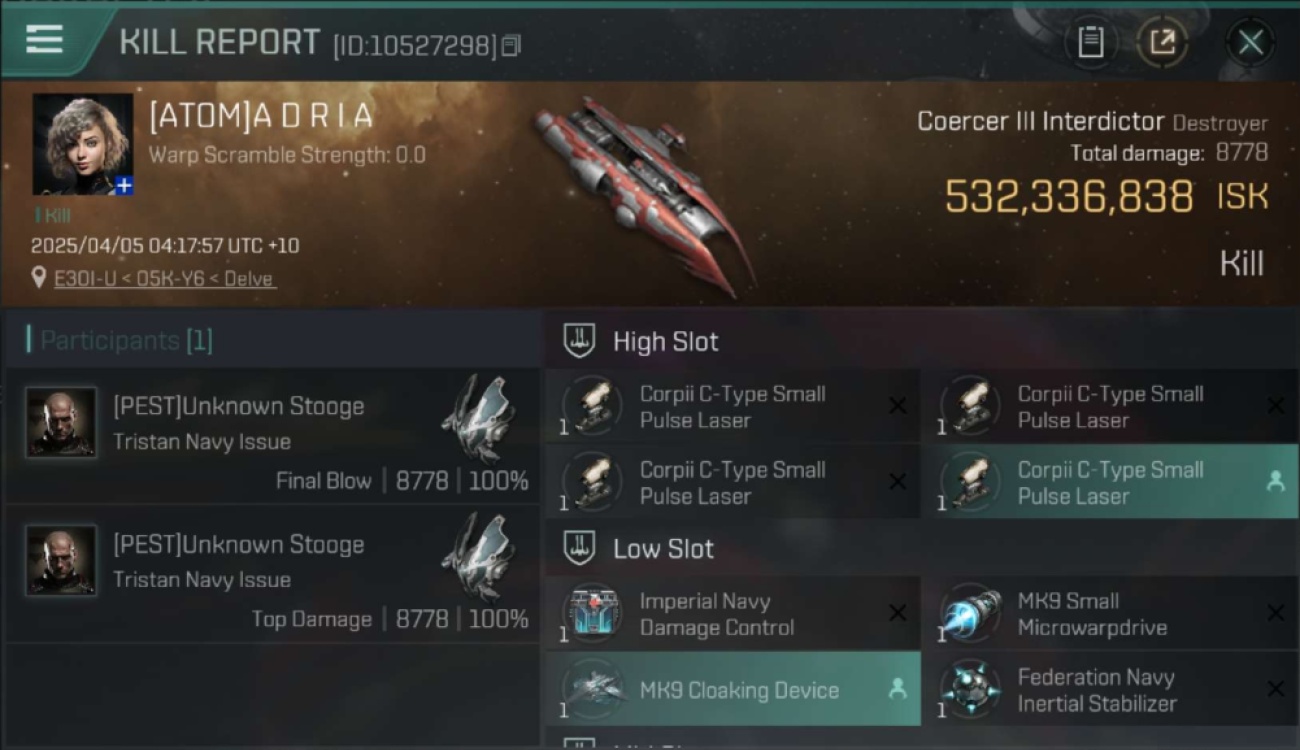Select Top Damage participant Unknown Stooge
1300x750 pixels.
(272, 574)
